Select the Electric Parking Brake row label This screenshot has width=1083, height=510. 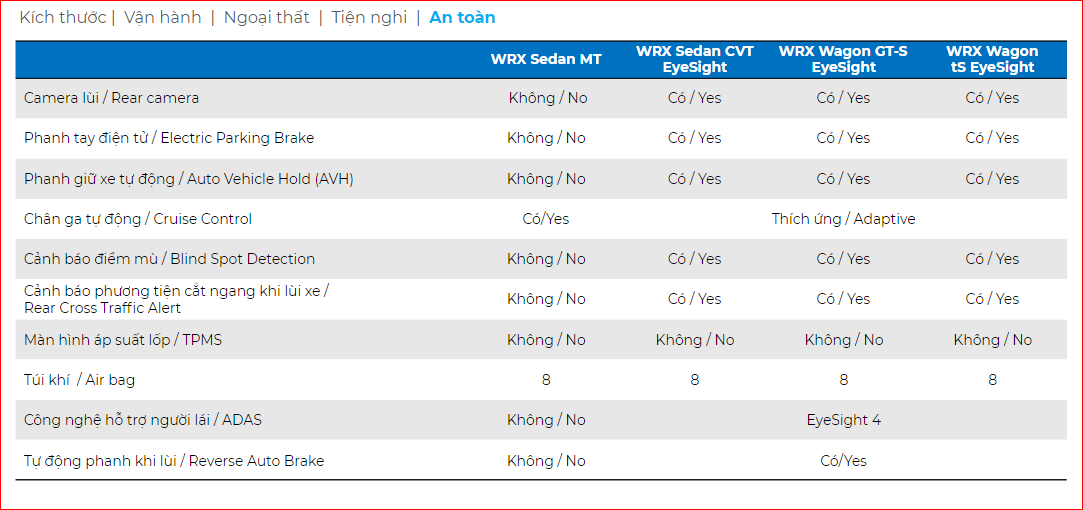tap(169, 138)
